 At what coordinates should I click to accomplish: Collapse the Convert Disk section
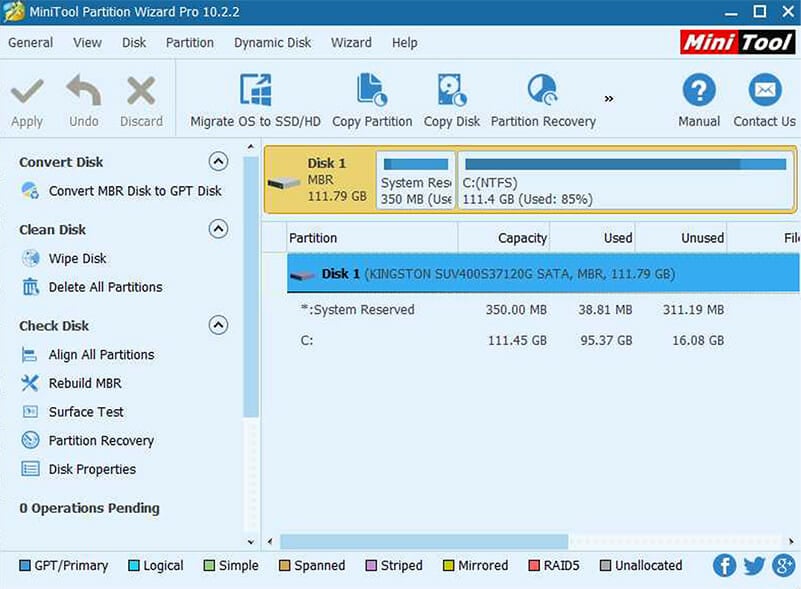coord(218,161)
